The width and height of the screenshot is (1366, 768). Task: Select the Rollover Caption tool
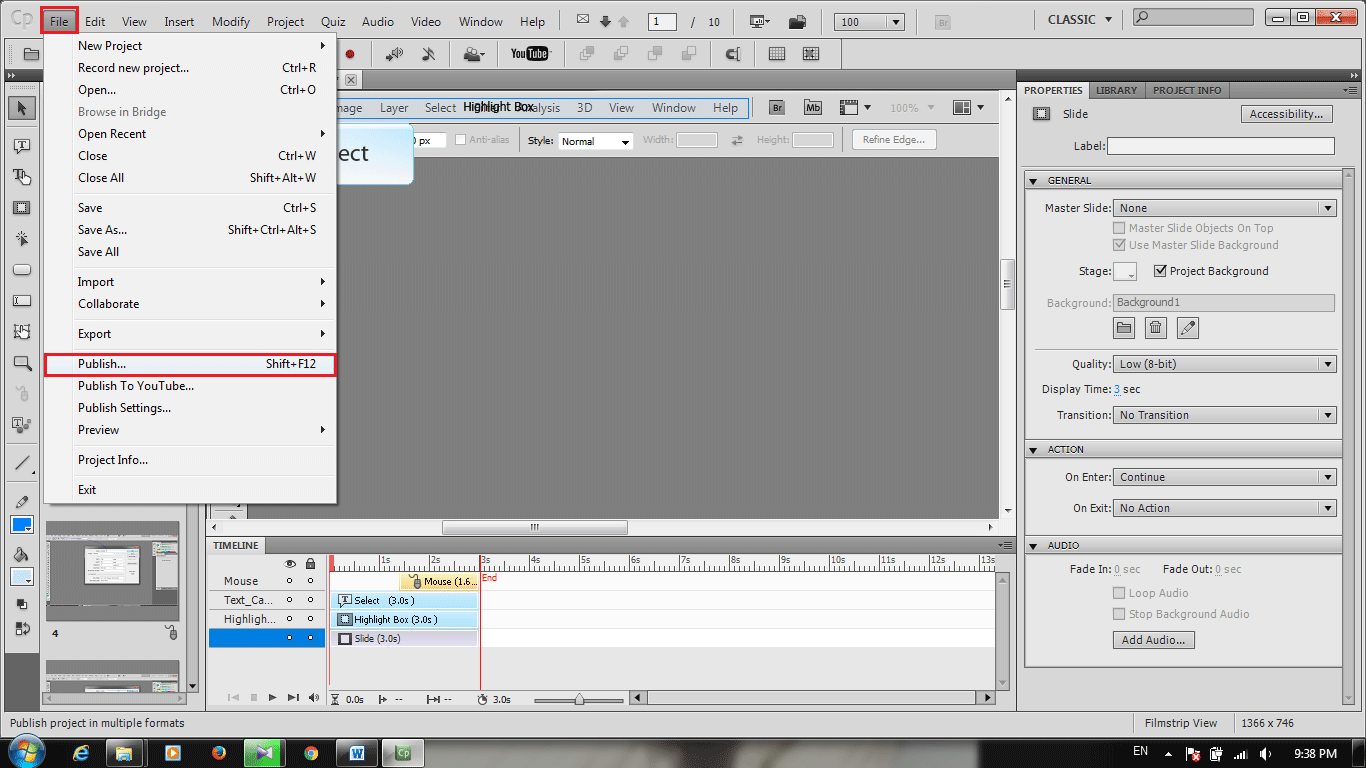point(22,177)
